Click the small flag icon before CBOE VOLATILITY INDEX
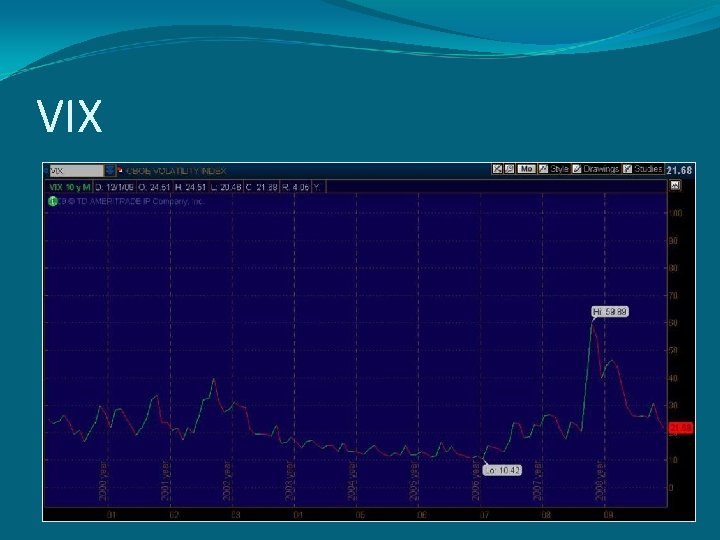This screenshot has height=540, width=720. click(x=120, y=170)
